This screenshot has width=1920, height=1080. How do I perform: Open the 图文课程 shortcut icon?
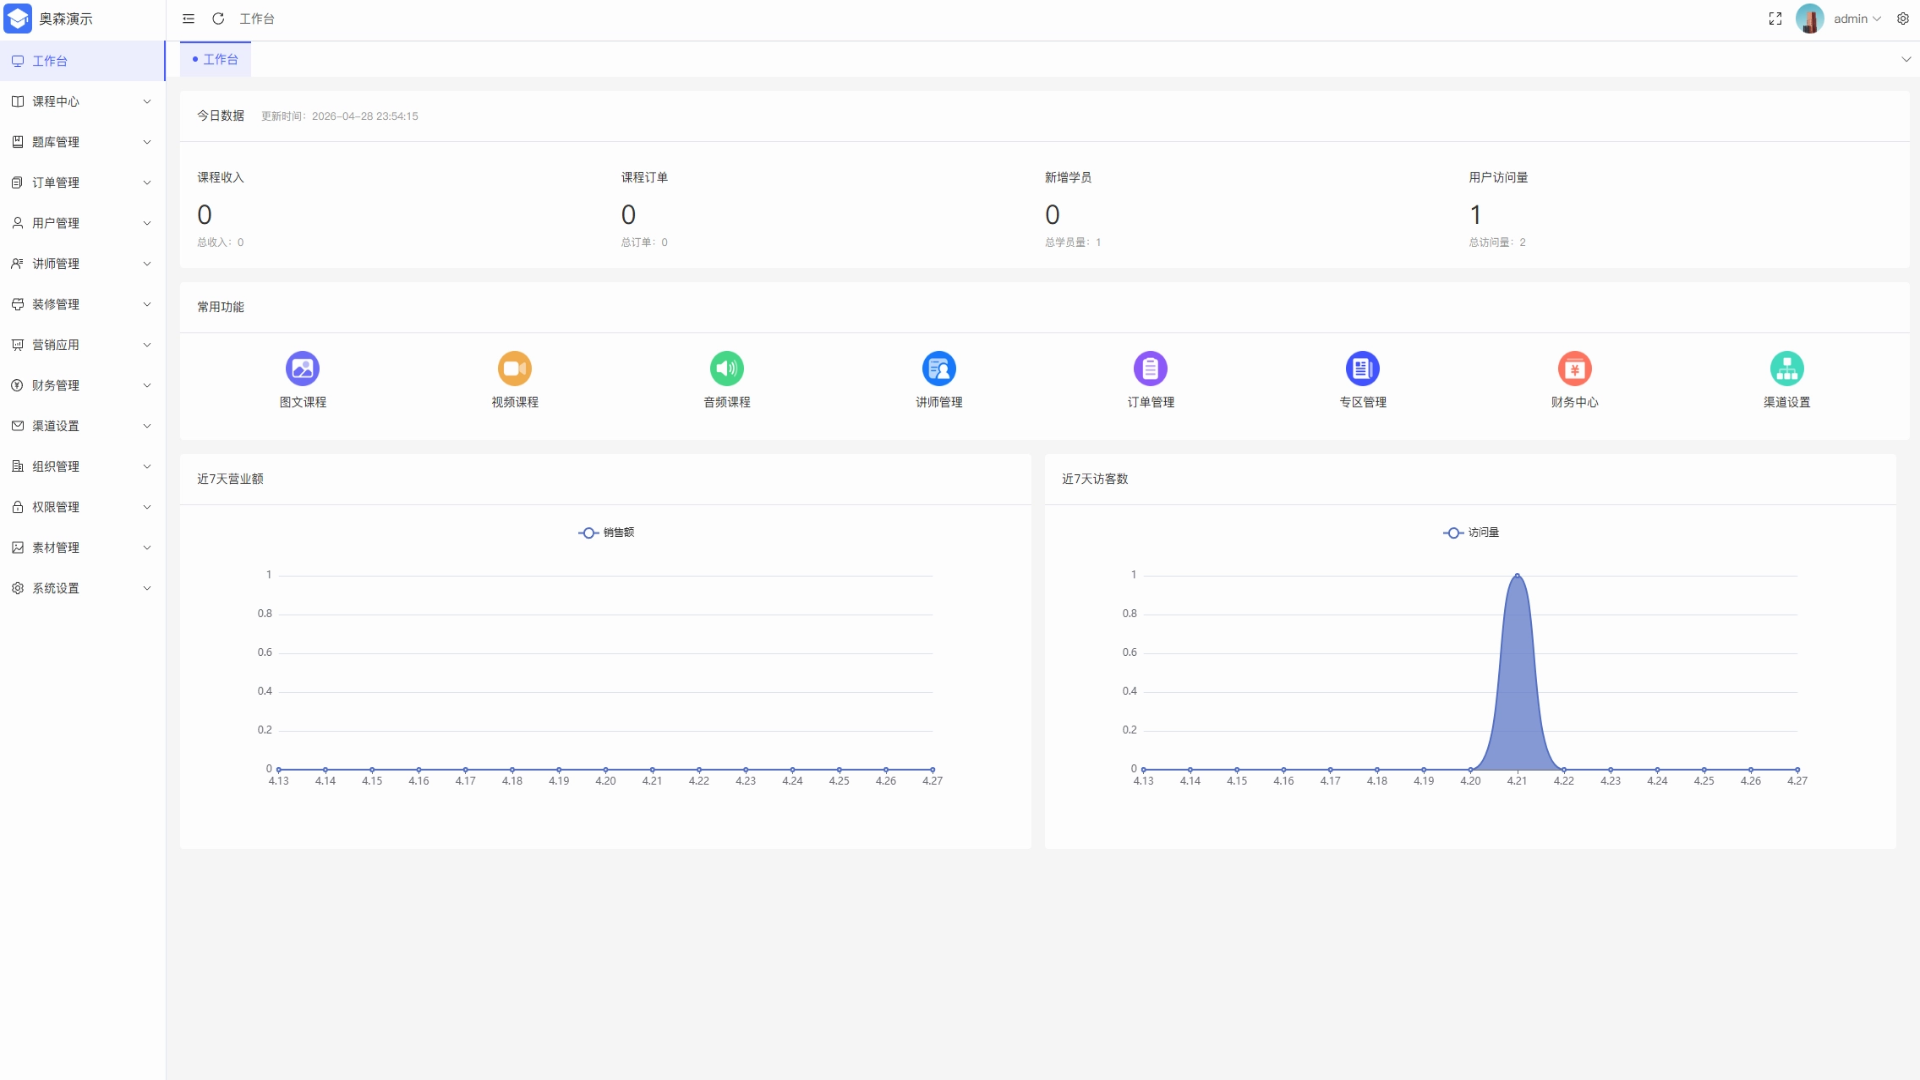302,369
